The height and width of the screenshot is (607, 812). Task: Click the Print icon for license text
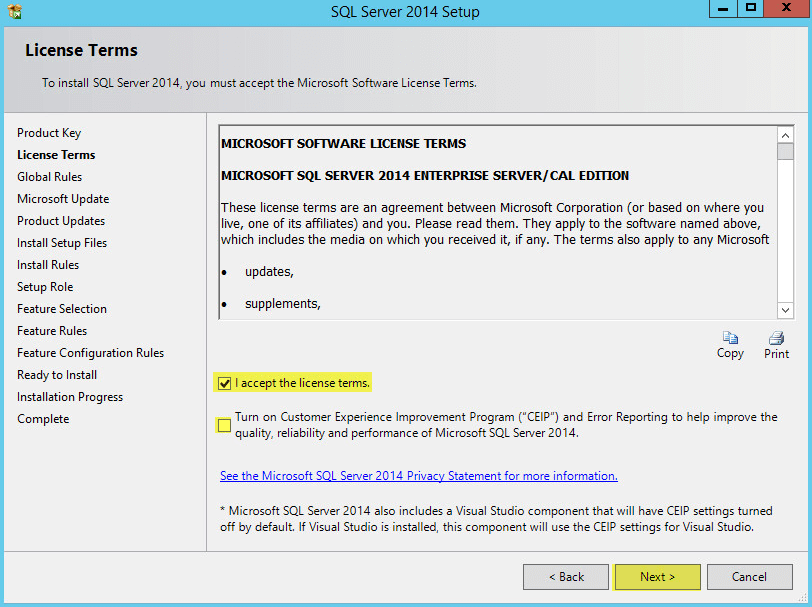tap(776, 338)
